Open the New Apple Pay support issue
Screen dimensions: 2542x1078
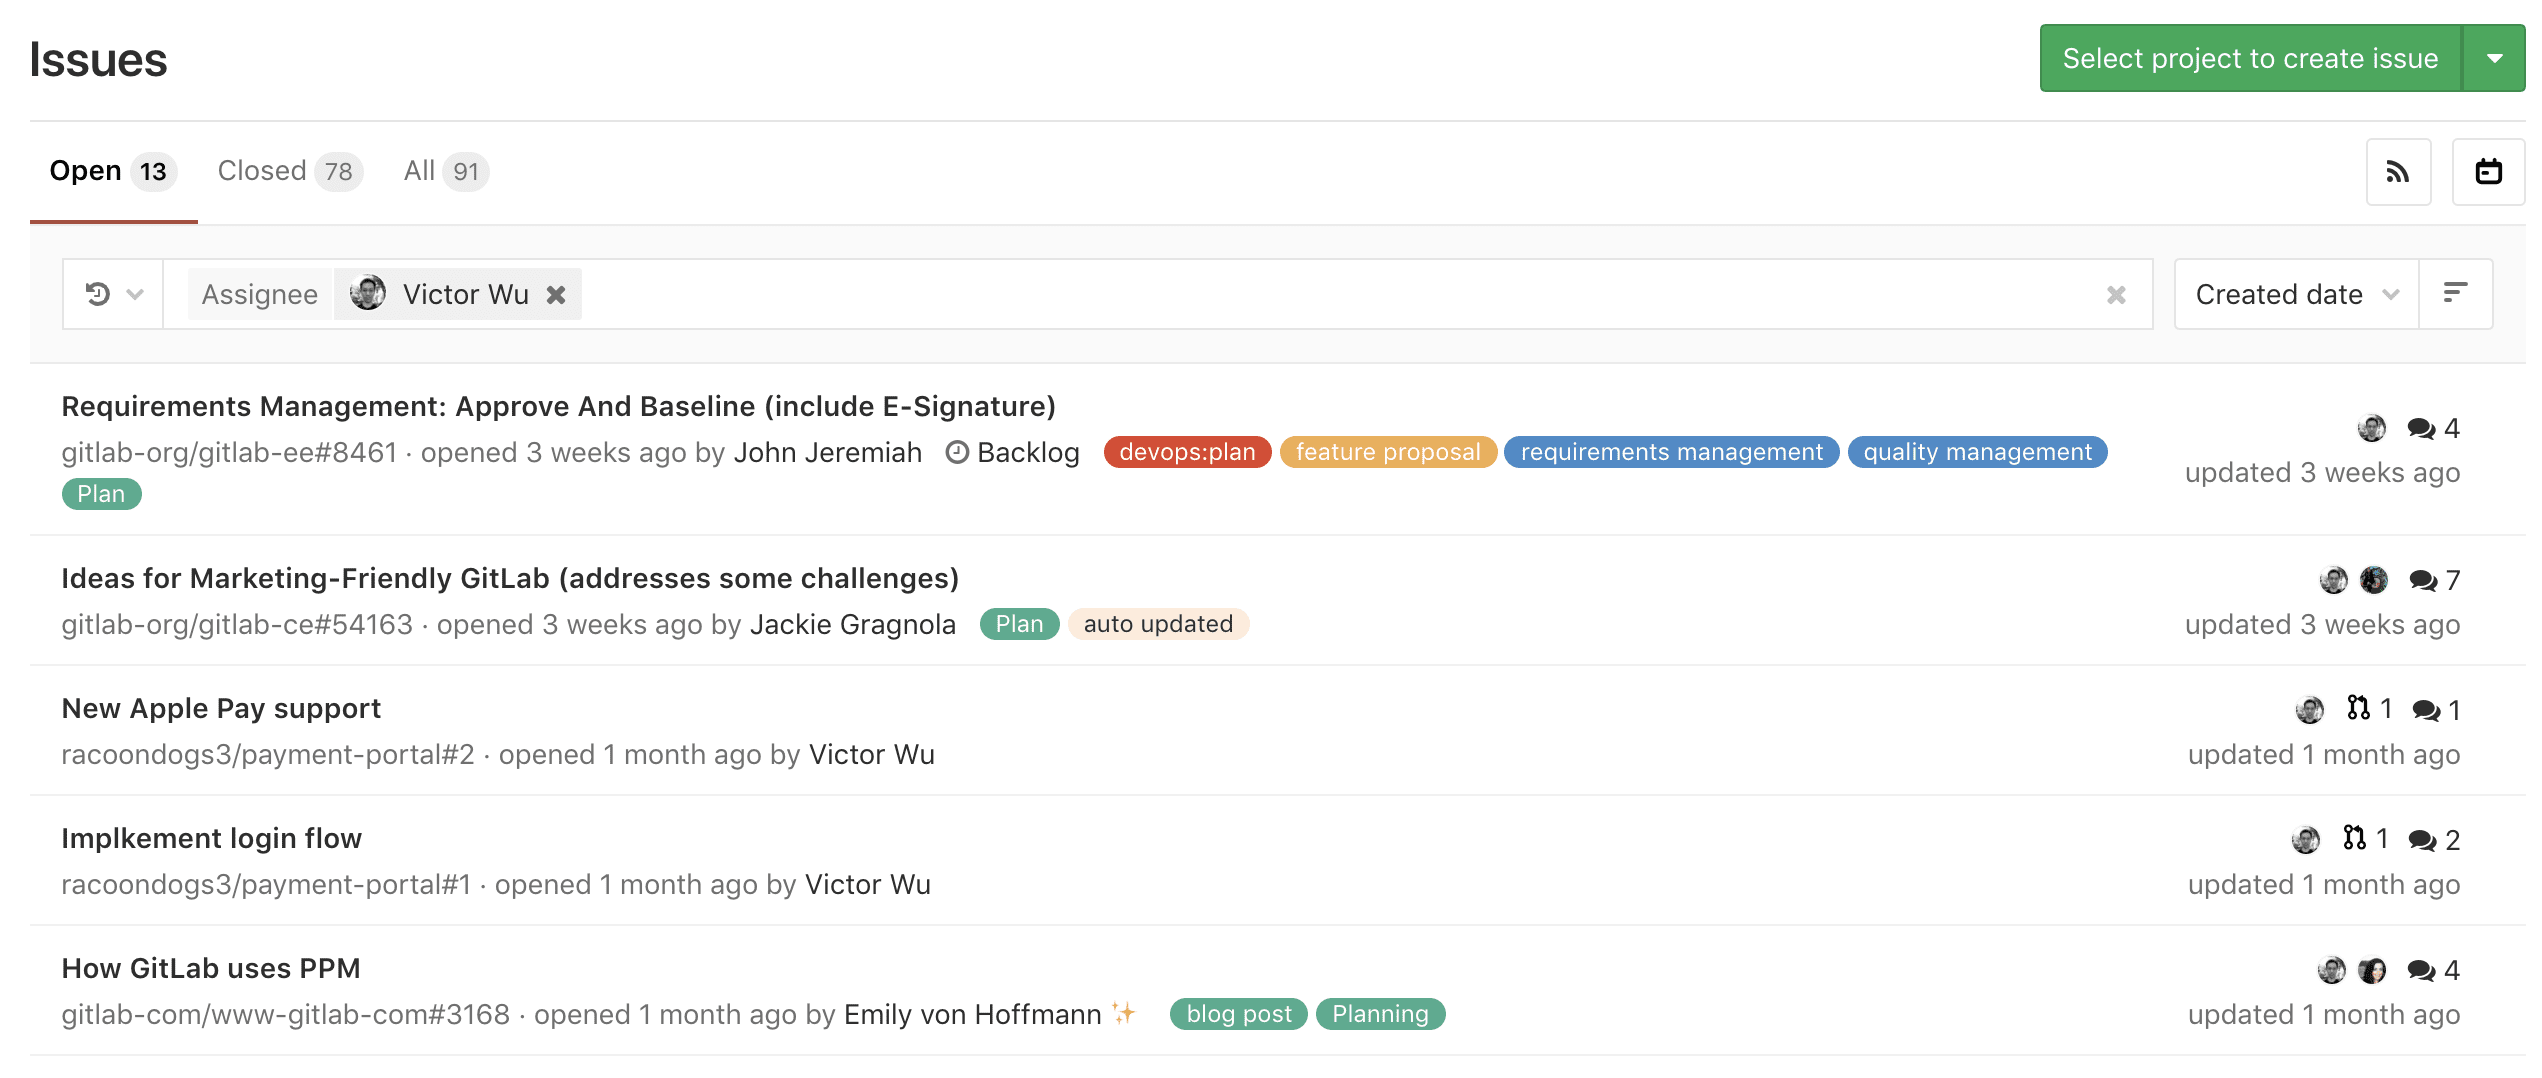point(220,708)
